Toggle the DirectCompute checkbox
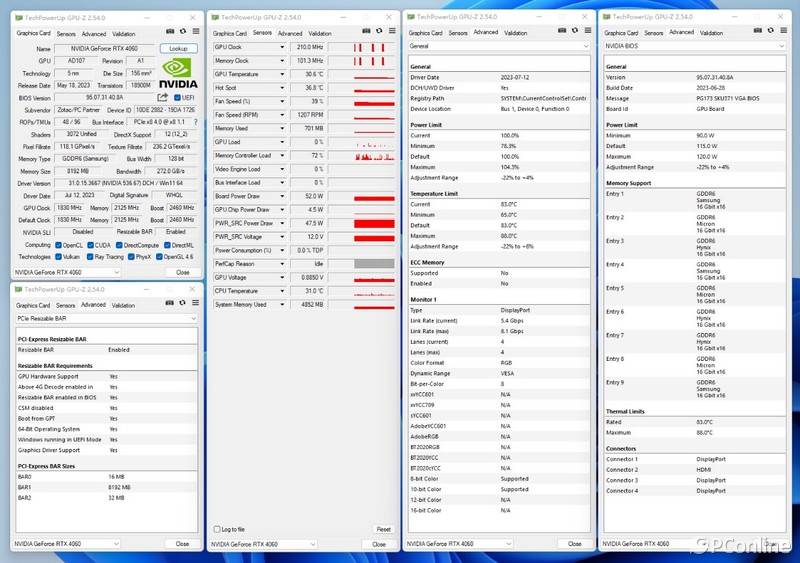The image size is (800, 563). point(119,246)
